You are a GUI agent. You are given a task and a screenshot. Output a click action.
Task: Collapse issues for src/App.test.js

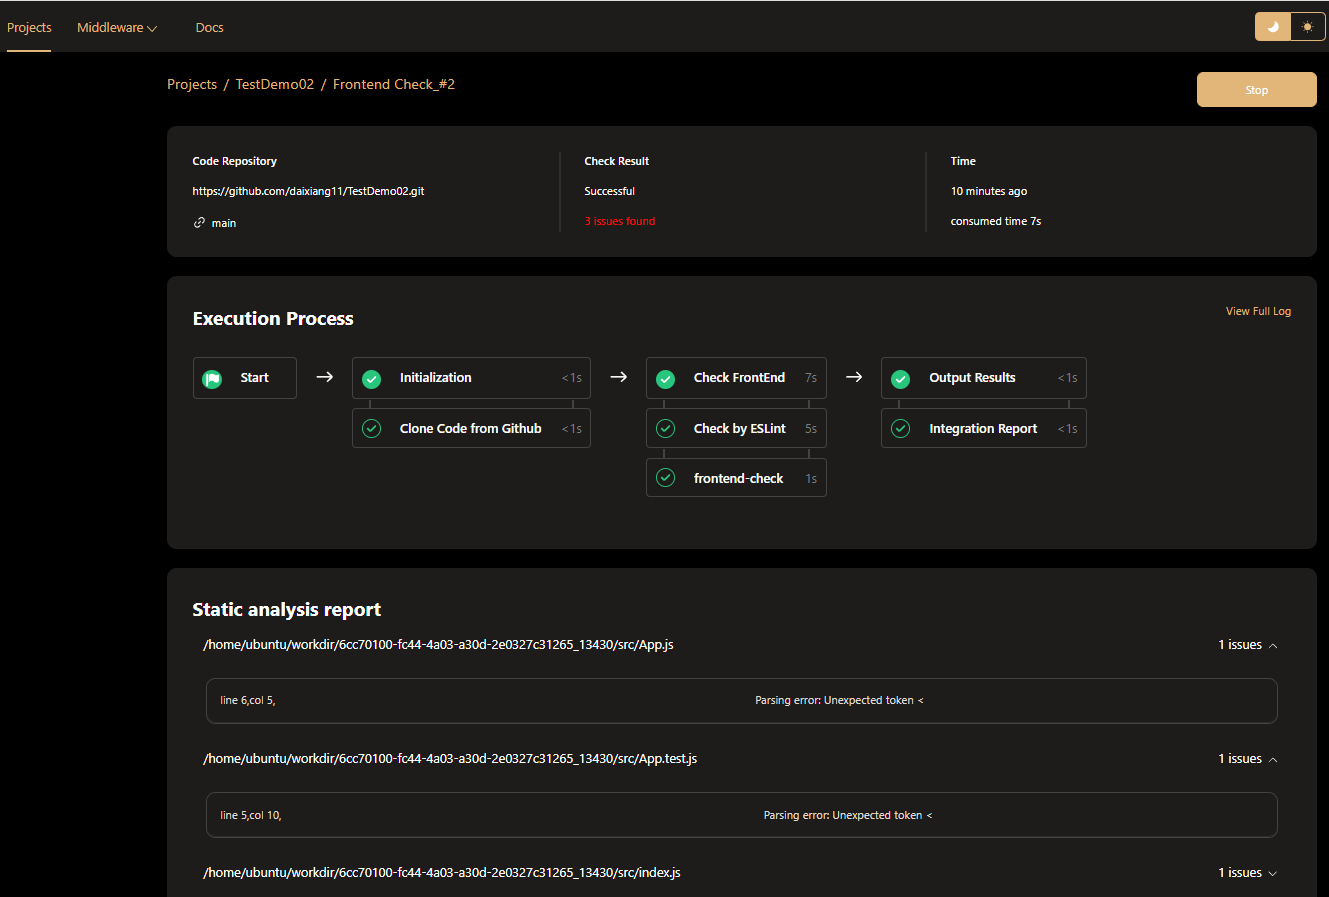point(1273,759)
